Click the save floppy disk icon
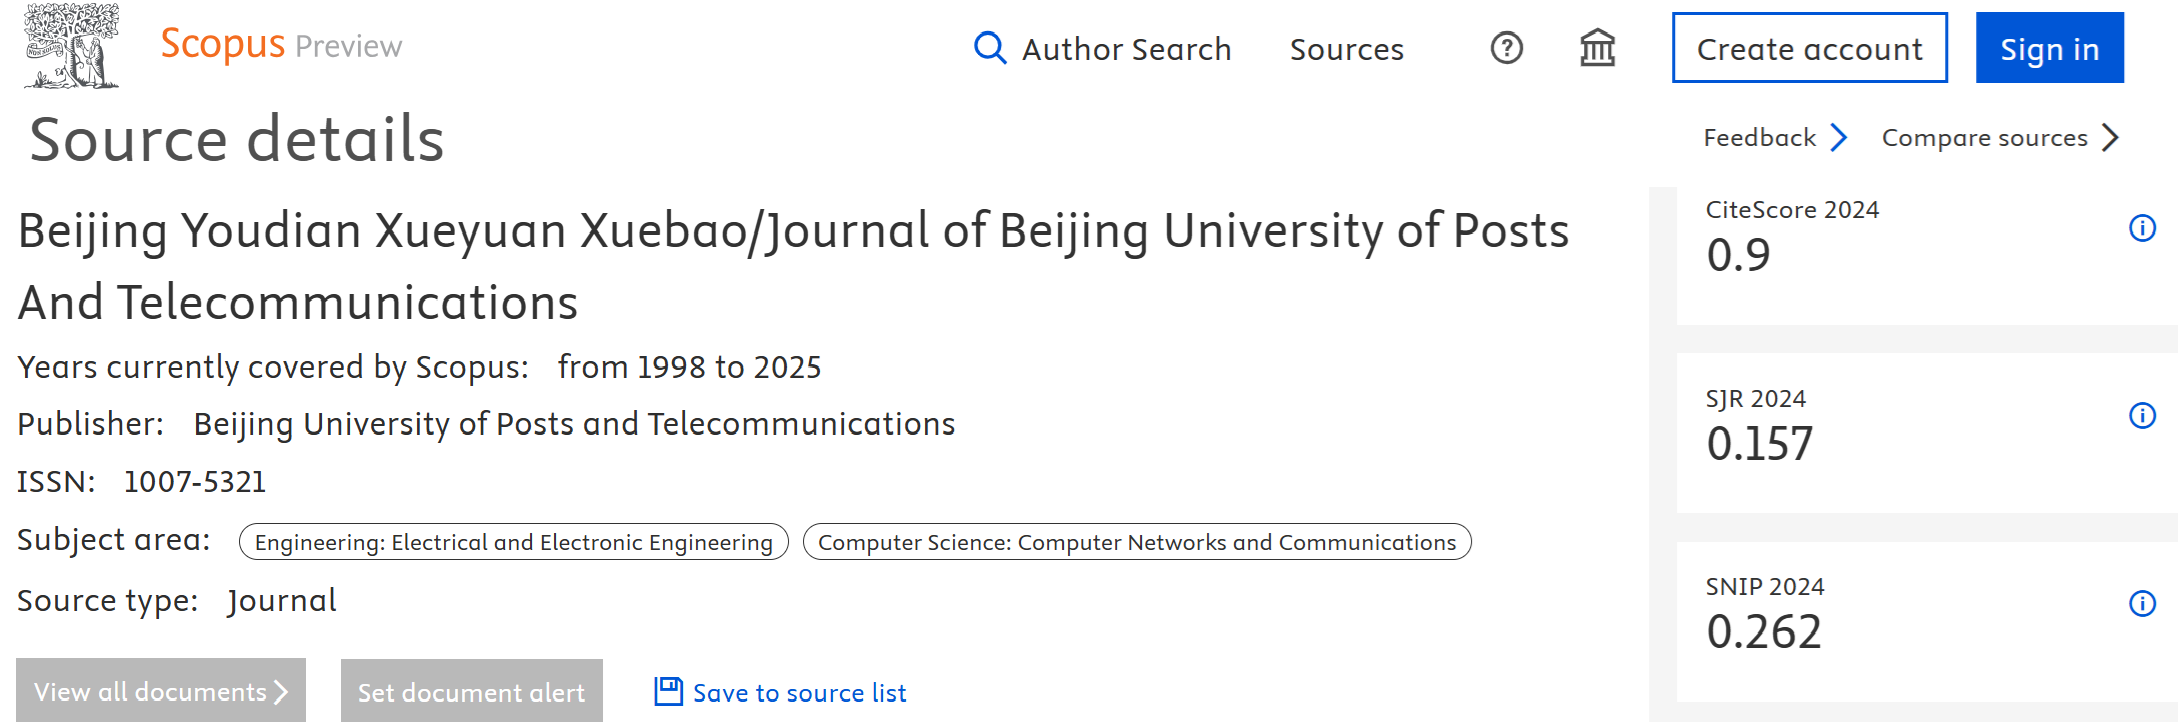This screenshot has width=2178, height=722. 668,691
